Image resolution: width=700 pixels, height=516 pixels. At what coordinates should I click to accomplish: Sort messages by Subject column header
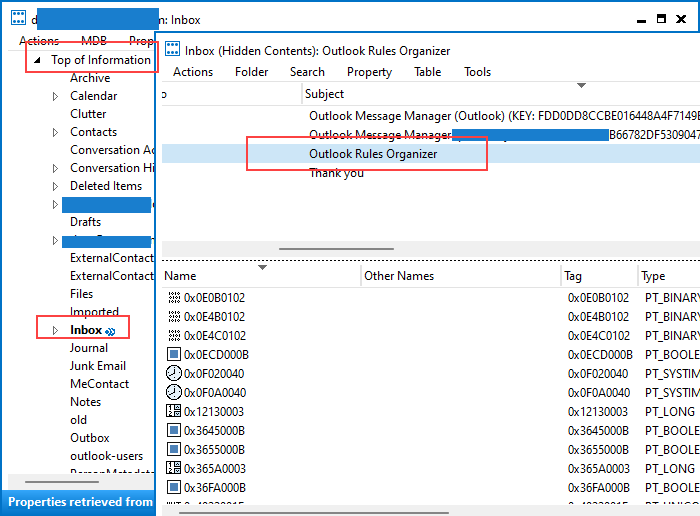click(501, 94)
